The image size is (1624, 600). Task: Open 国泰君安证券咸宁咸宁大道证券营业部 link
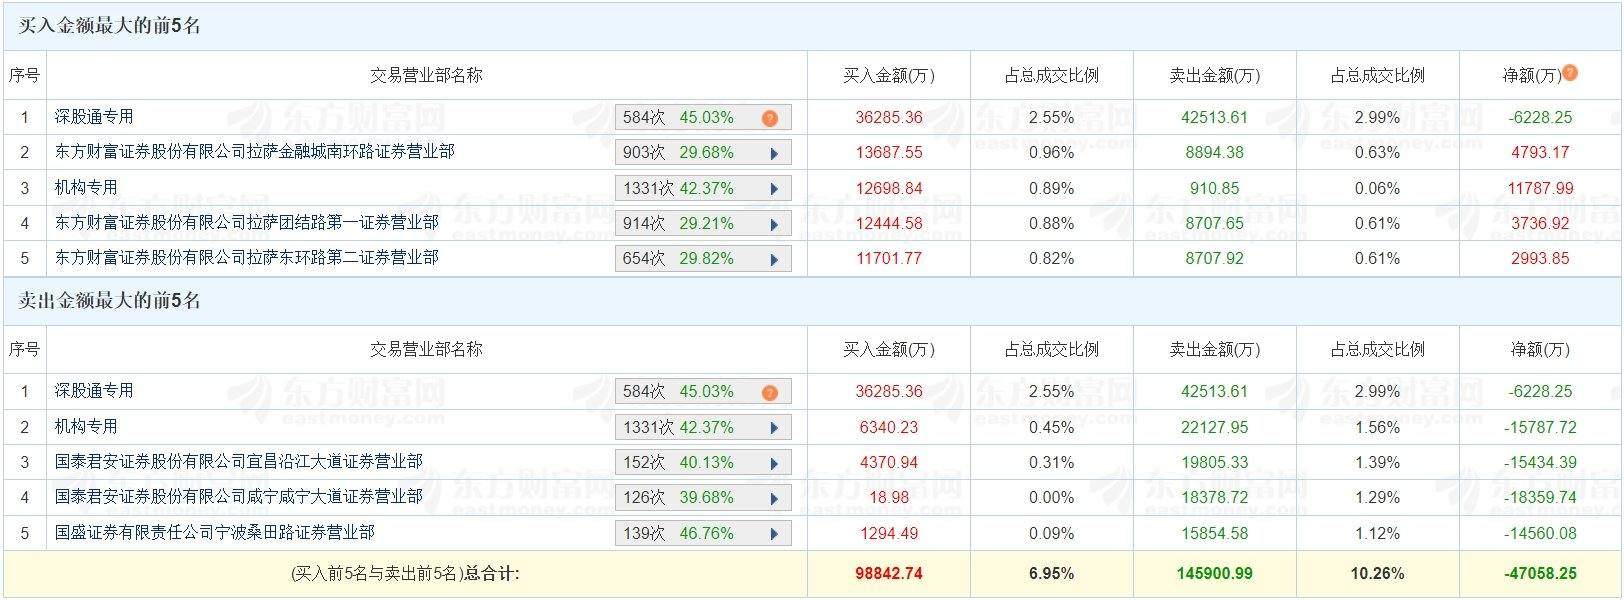(238, 497)
